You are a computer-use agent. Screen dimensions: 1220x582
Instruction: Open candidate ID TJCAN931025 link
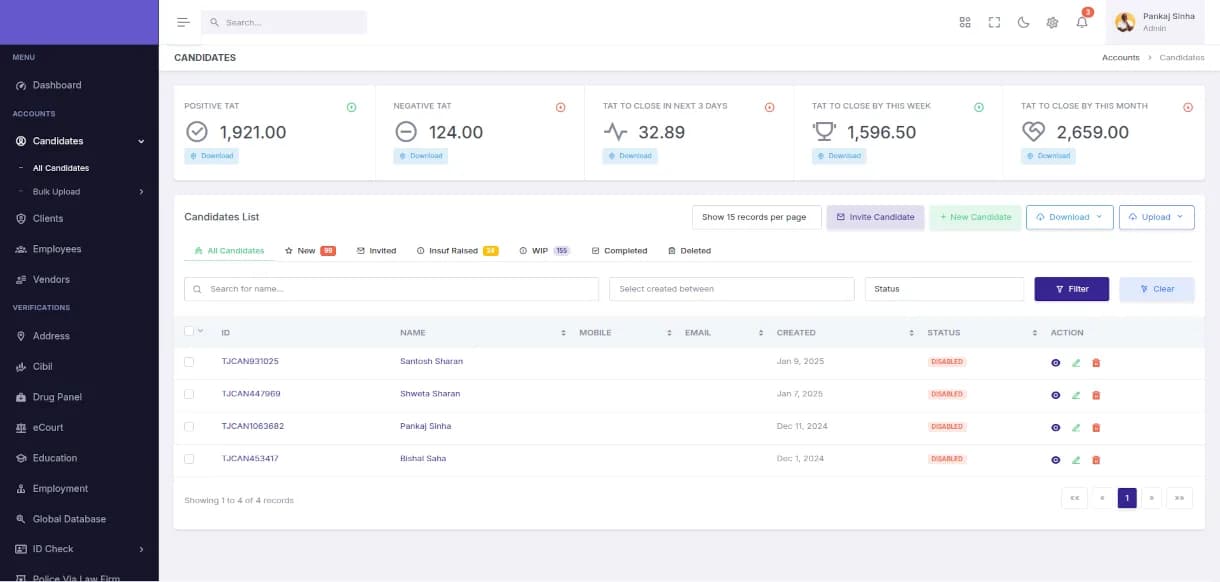pyautogui.click(x=250, y=361)
